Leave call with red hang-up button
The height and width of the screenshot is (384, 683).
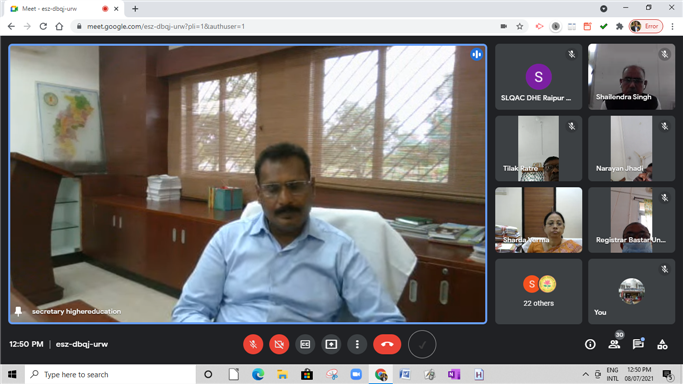[387, 344]
